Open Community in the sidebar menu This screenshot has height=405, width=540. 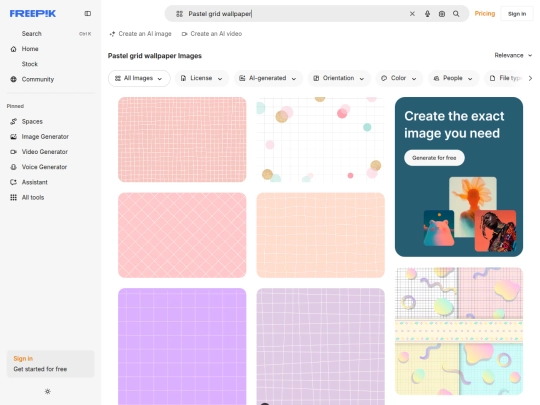(38, 79)
